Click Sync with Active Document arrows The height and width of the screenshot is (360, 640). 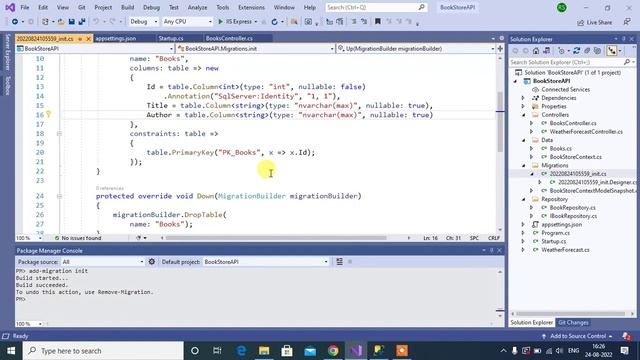coord(576,51)
